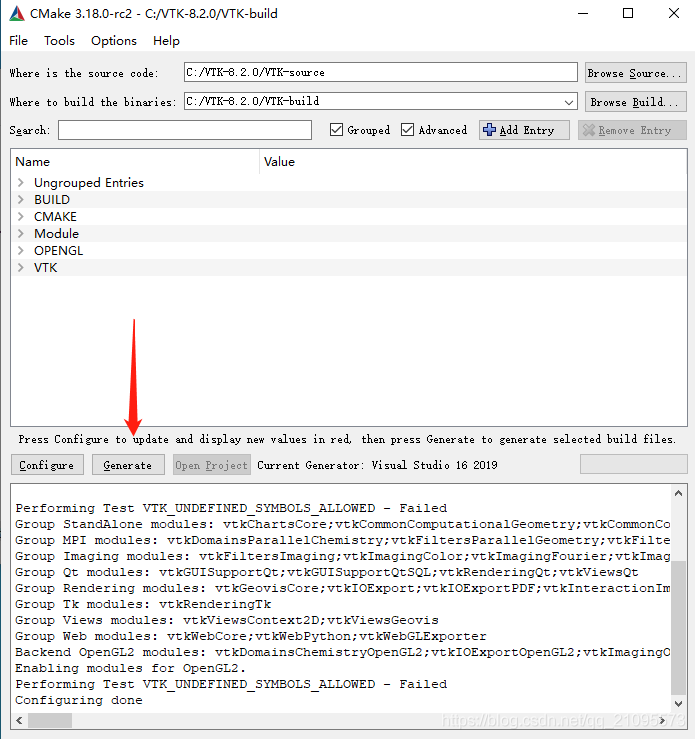
Task: Expand the VTK group
Action: [x=21, y=267]
